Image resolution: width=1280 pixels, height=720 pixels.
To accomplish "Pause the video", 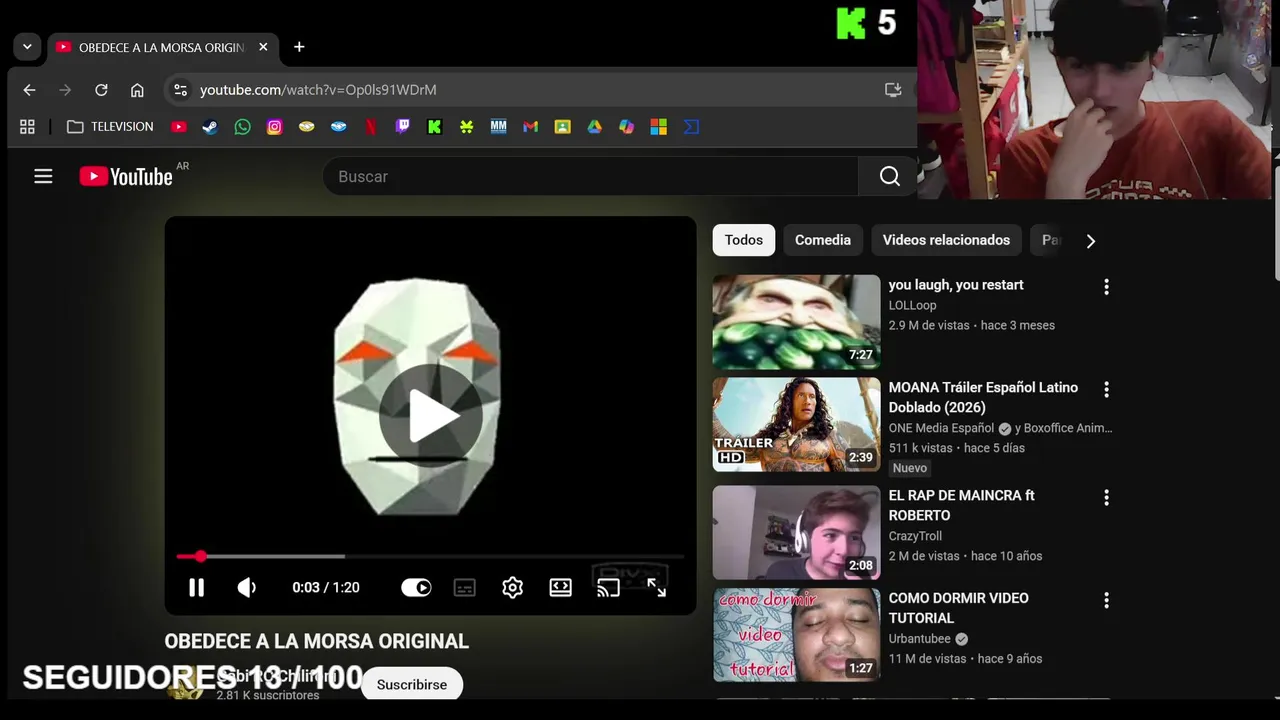I will pyautogui.click(x=197, y=588).
